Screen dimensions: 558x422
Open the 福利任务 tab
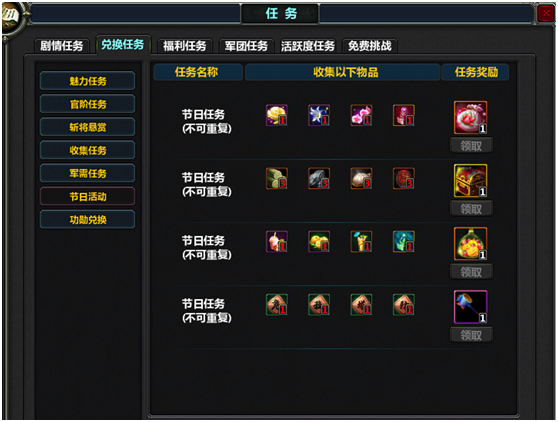pyautogui.click(x=185, y=46)
